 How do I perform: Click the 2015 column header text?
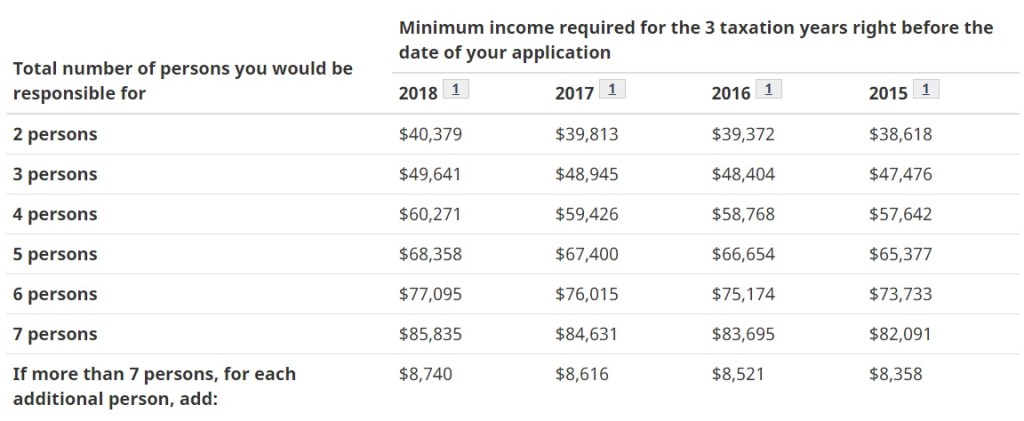(888, 93)
